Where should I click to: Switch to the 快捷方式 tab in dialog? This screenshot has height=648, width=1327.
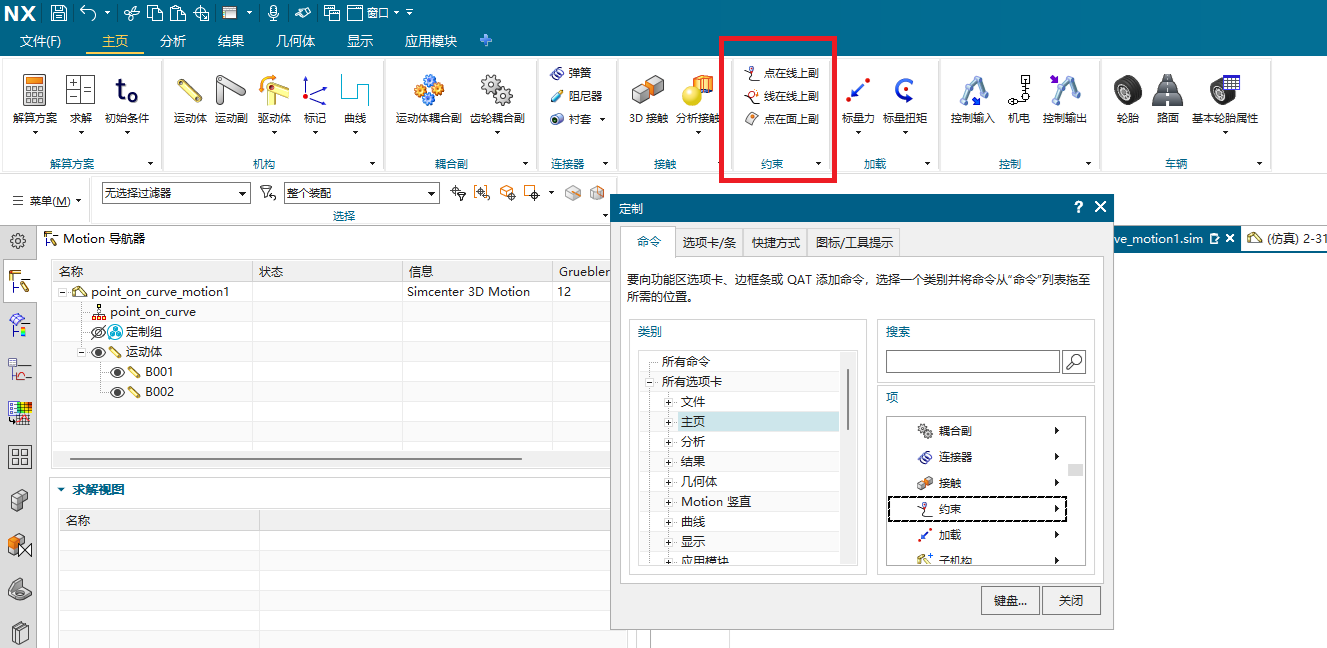coord(775,242)
